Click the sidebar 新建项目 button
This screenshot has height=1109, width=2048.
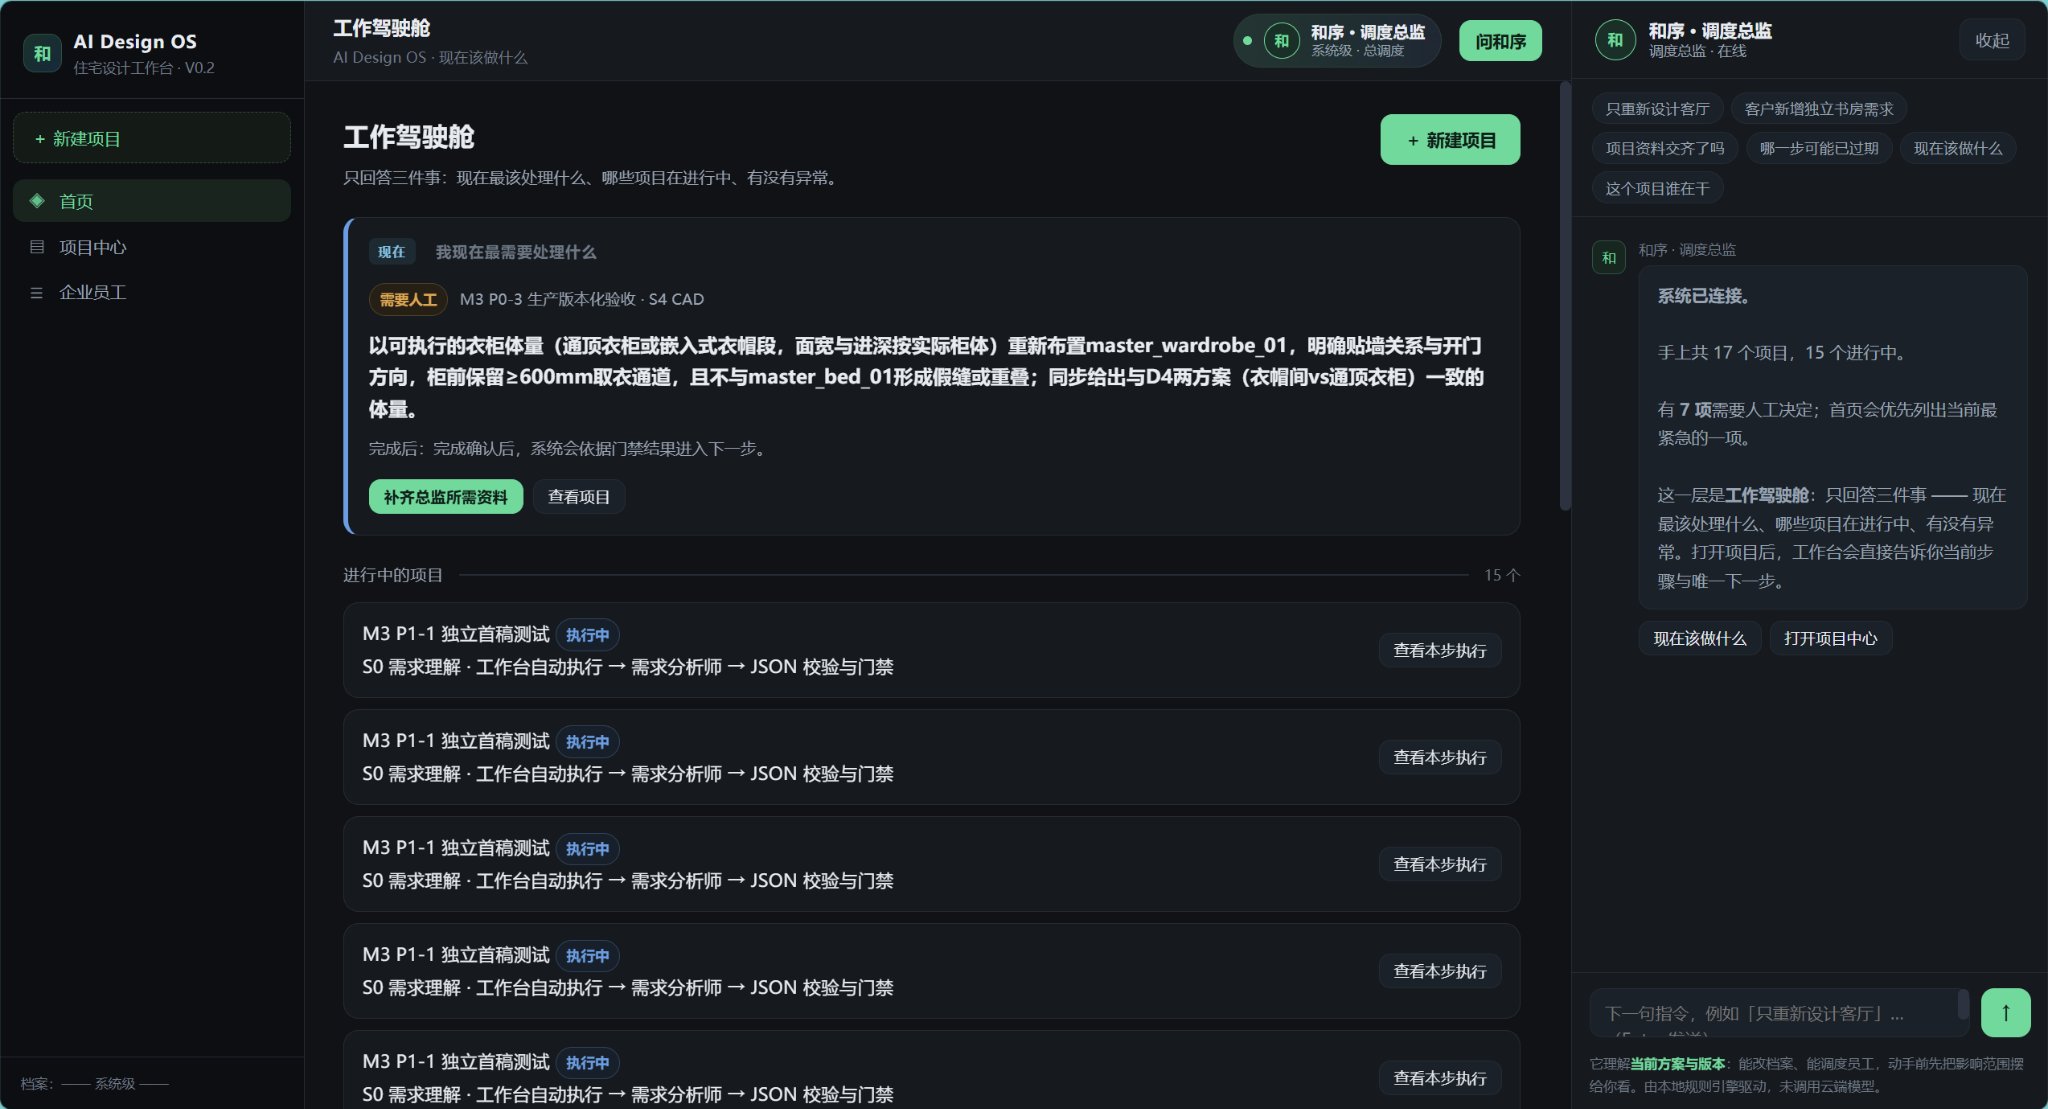(152, 138)
